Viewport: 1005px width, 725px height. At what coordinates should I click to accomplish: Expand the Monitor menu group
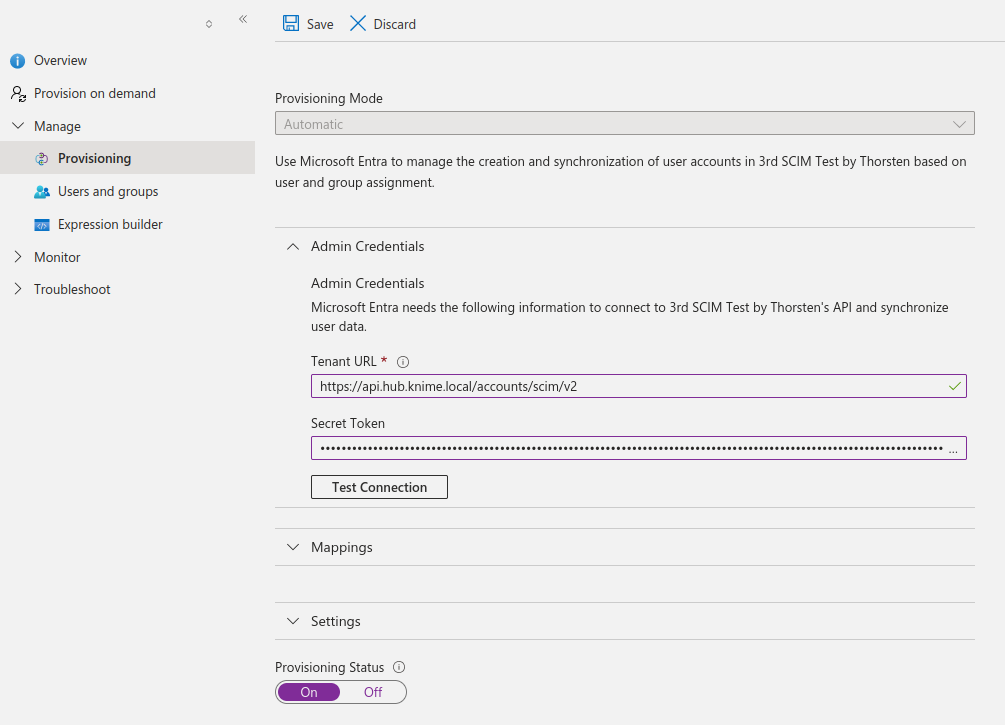coord(18,257)
